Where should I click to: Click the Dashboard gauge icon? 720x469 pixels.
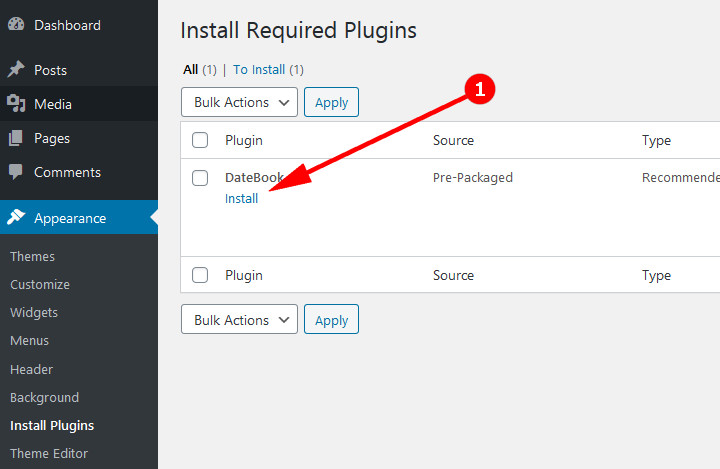(16, 24)
